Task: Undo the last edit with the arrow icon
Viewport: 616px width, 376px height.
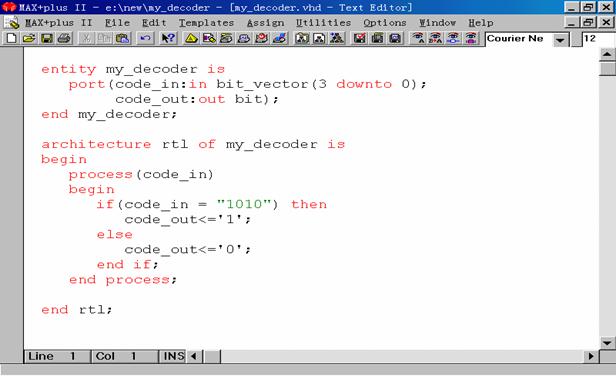Action: click(145, 38)
